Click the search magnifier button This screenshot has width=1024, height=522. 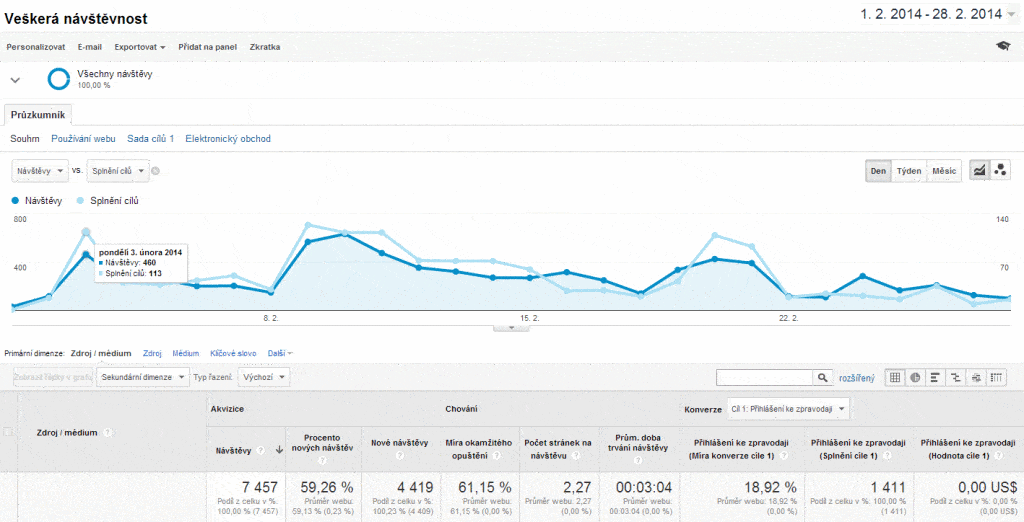coord(823,377)
